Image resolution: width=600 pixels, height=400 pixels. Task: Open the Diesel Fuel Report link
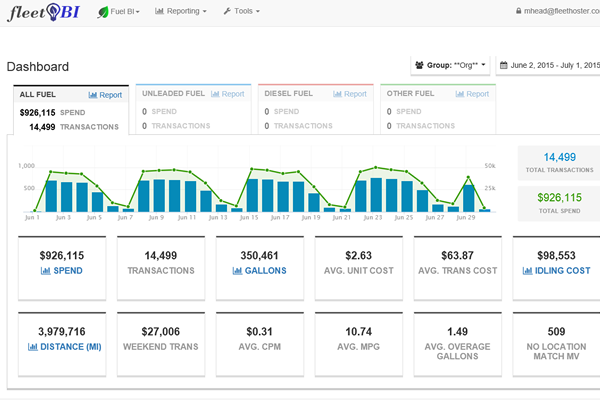pos(350,94)
